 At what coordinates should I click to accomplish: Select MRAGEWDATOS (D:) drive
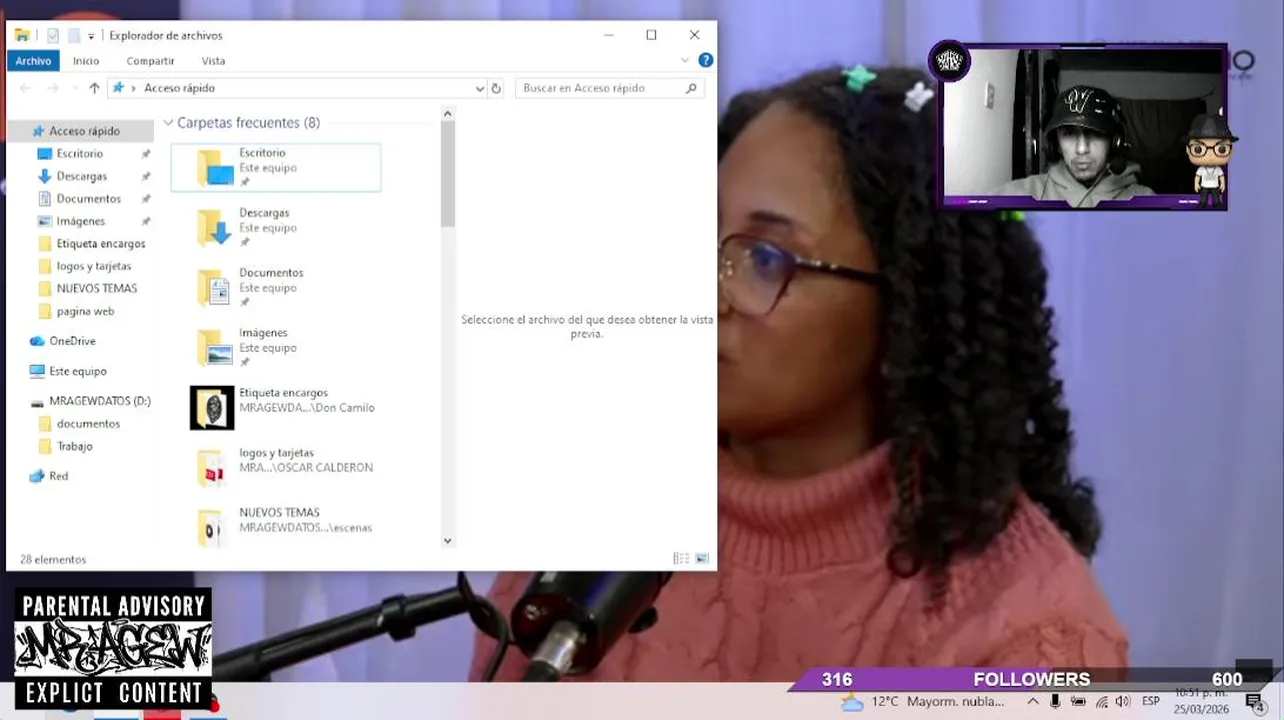tap(99, 401)
